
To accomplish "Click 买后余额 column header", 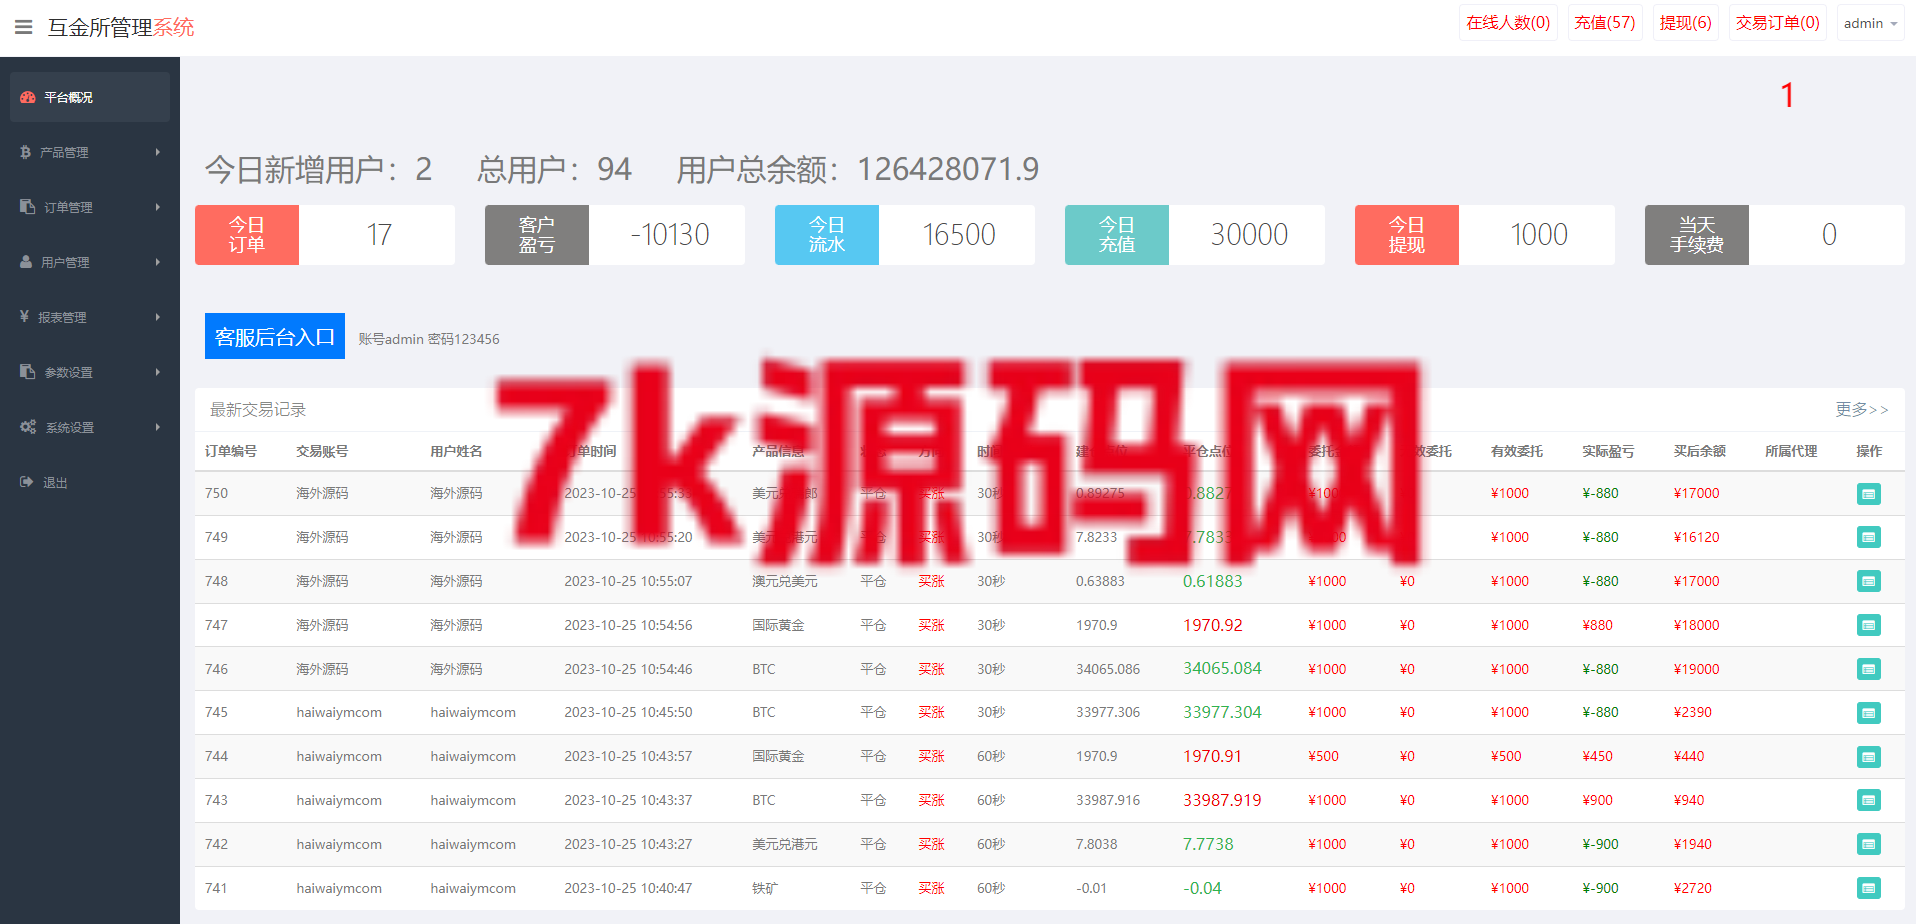I will [x=1700, y=451].
